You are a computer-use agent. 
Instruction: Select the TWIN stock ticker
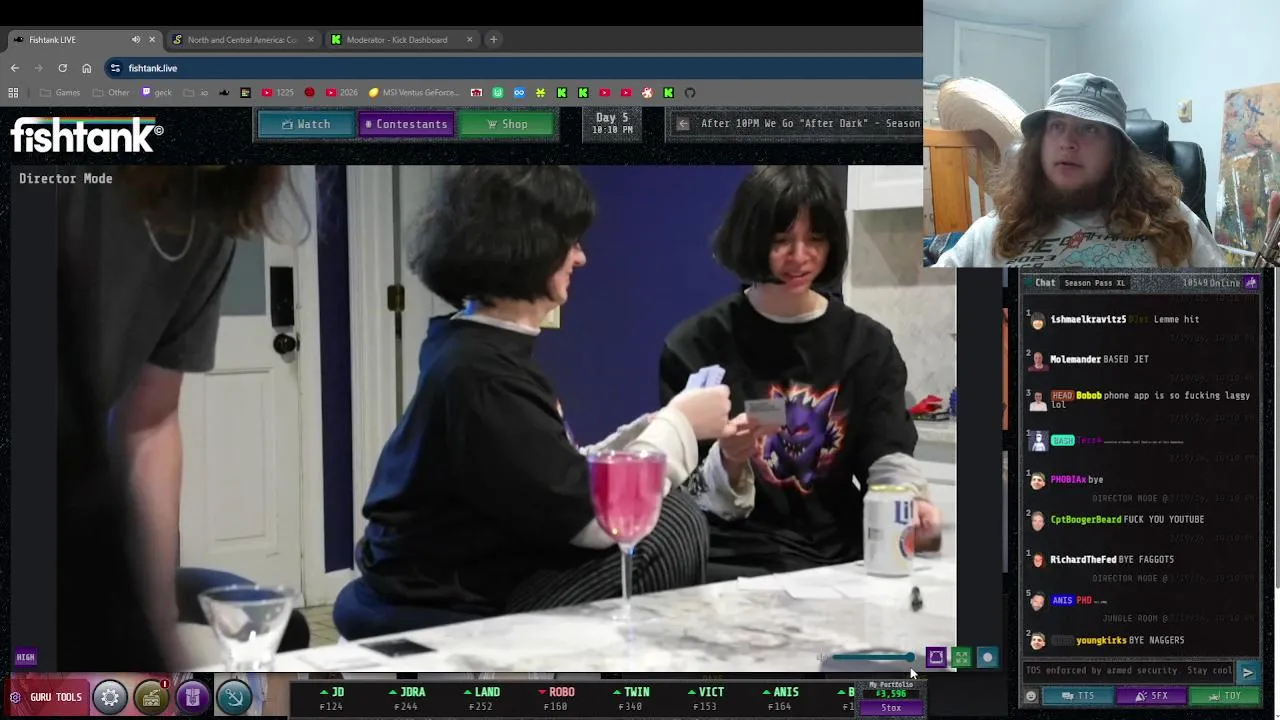click(x=630, y=699)
